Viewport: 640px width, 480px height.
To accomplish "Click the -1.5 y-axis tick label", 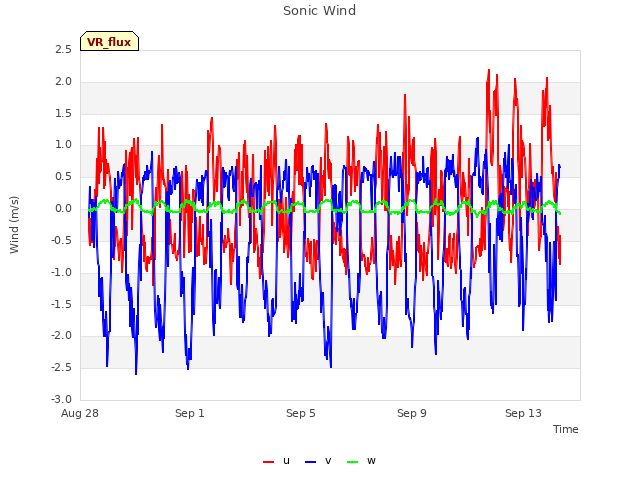I will tap(62, 304).
